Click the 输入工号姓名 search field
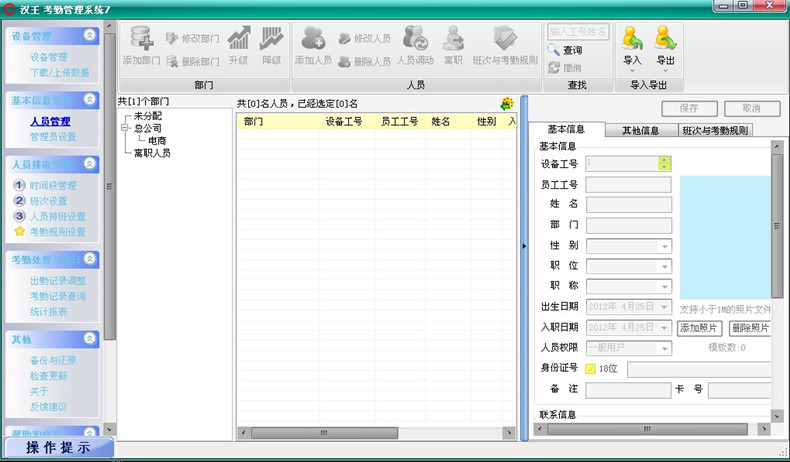This screenshot has height=462, width=790. [578, 32]
